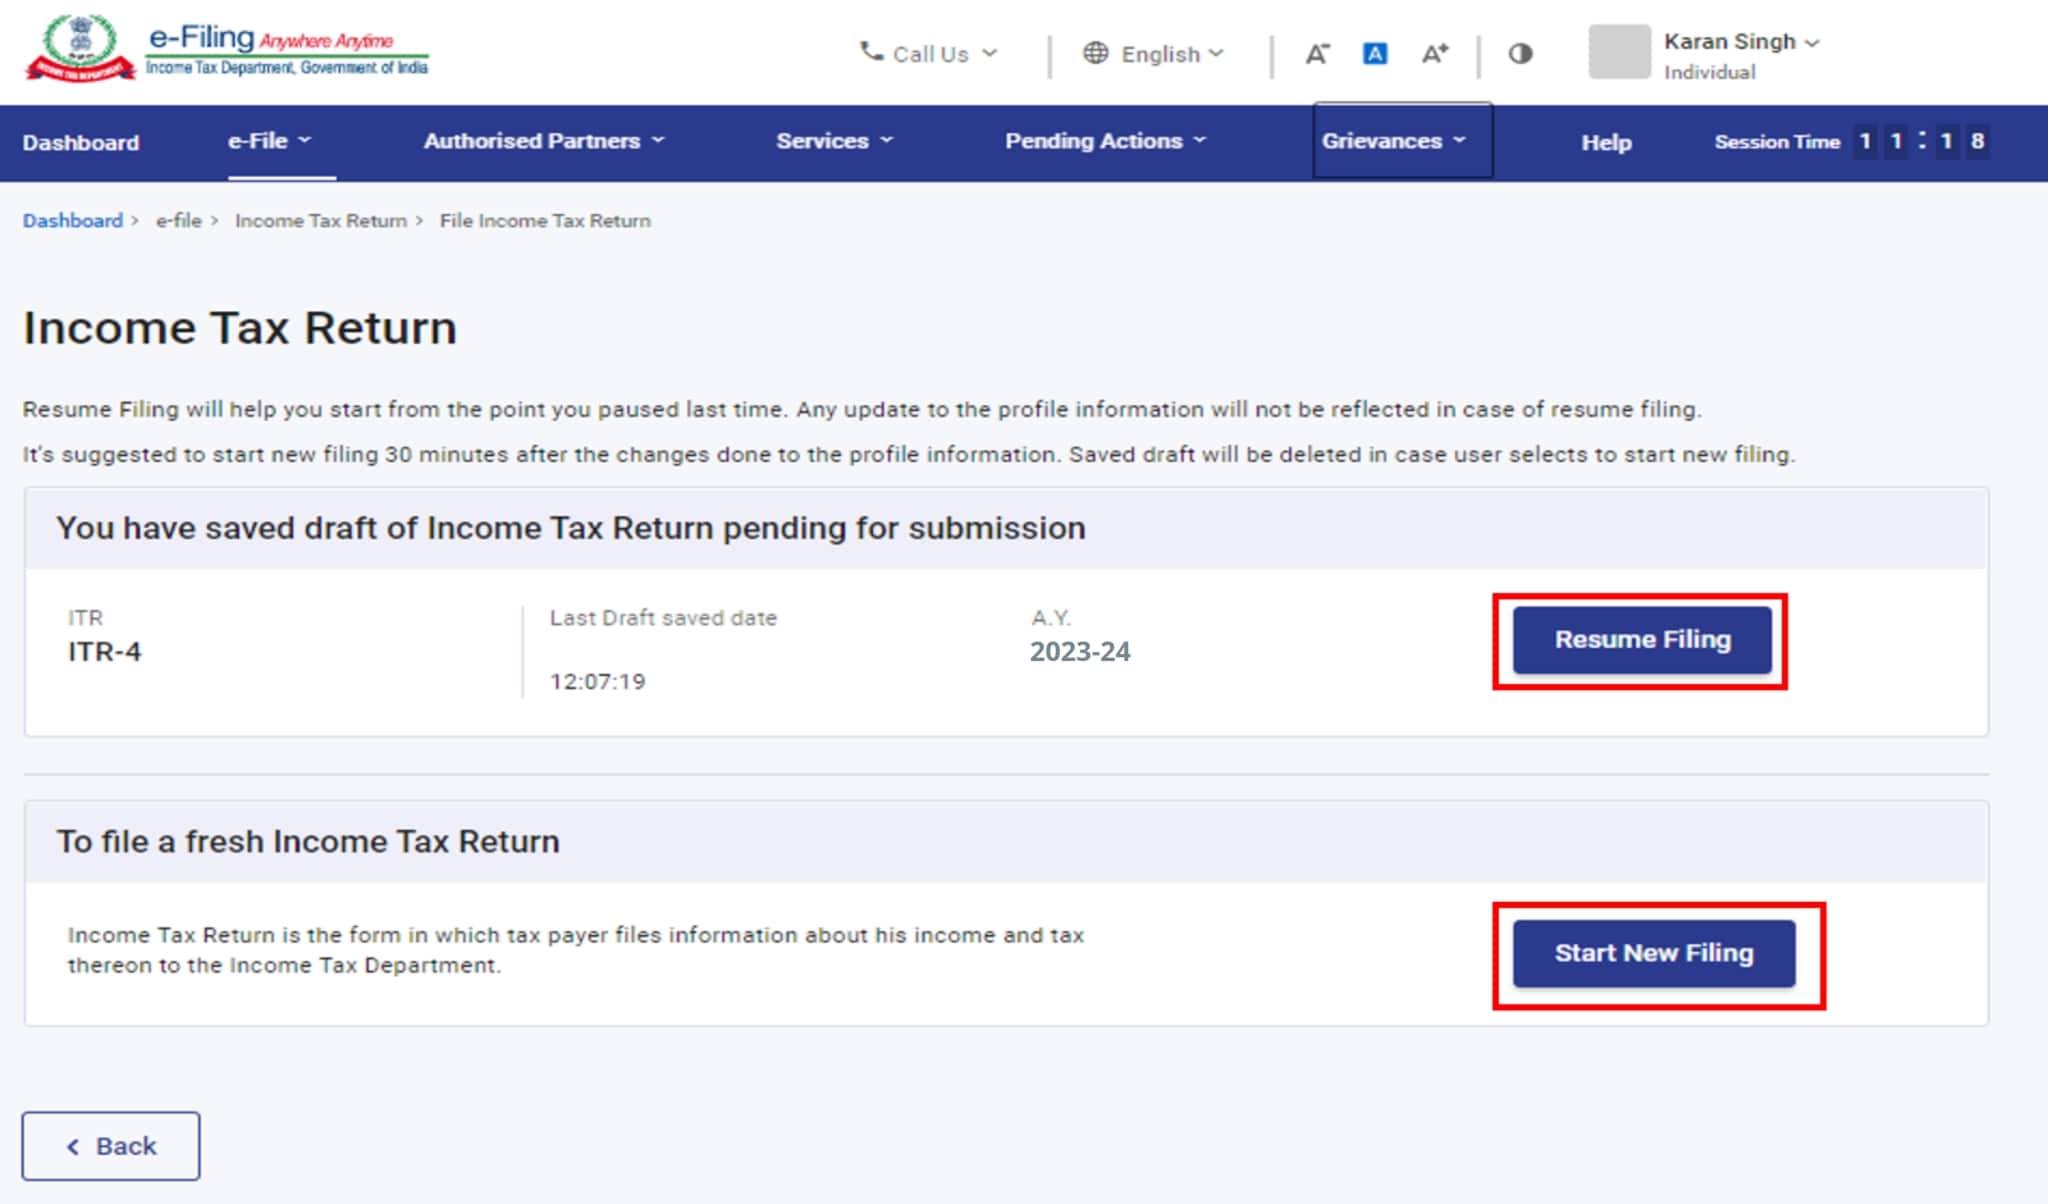This screenshot has width=2048, height=1204.
Task: Open the e-File menu
Action: (x=269, y=141)
